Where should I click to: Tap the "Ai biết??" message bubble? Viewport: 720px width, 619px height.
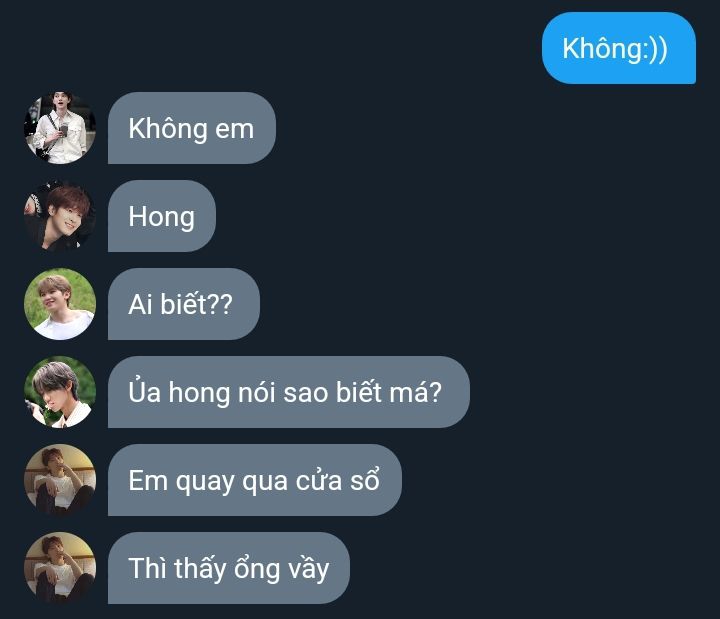click(184, 304)
